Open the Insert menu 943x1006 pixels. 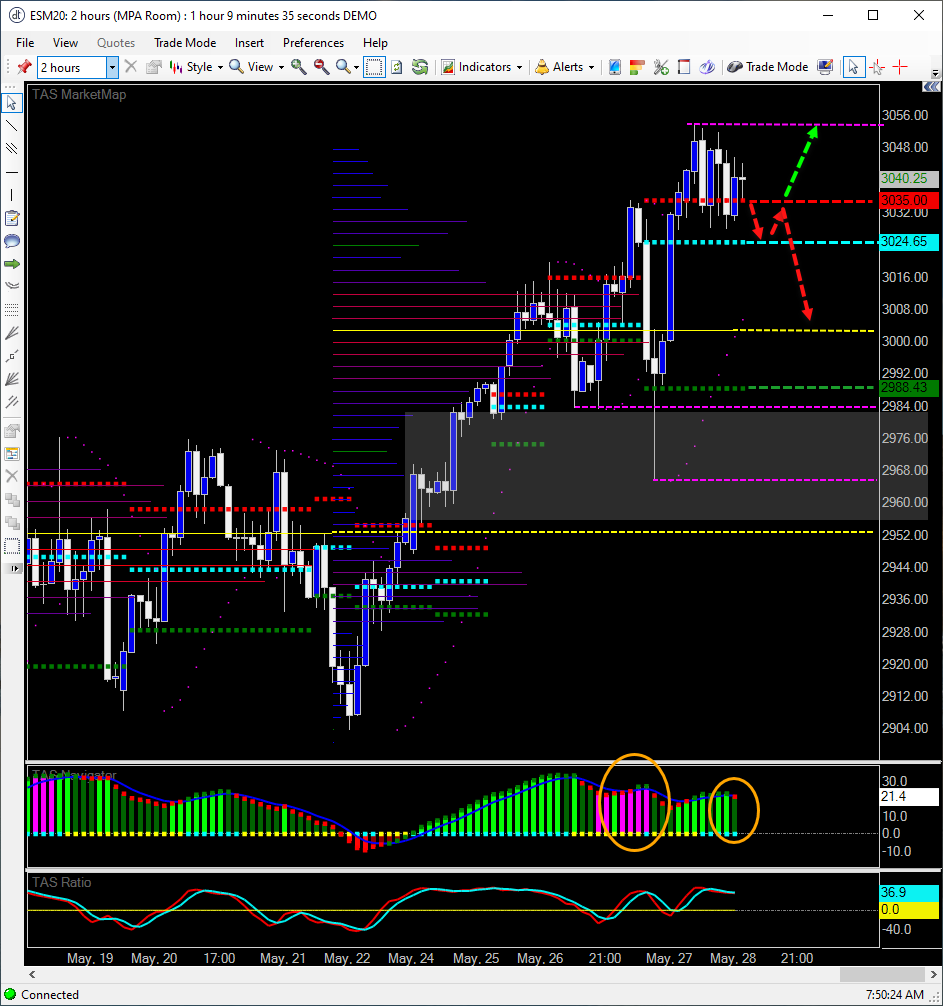(249, 43)
